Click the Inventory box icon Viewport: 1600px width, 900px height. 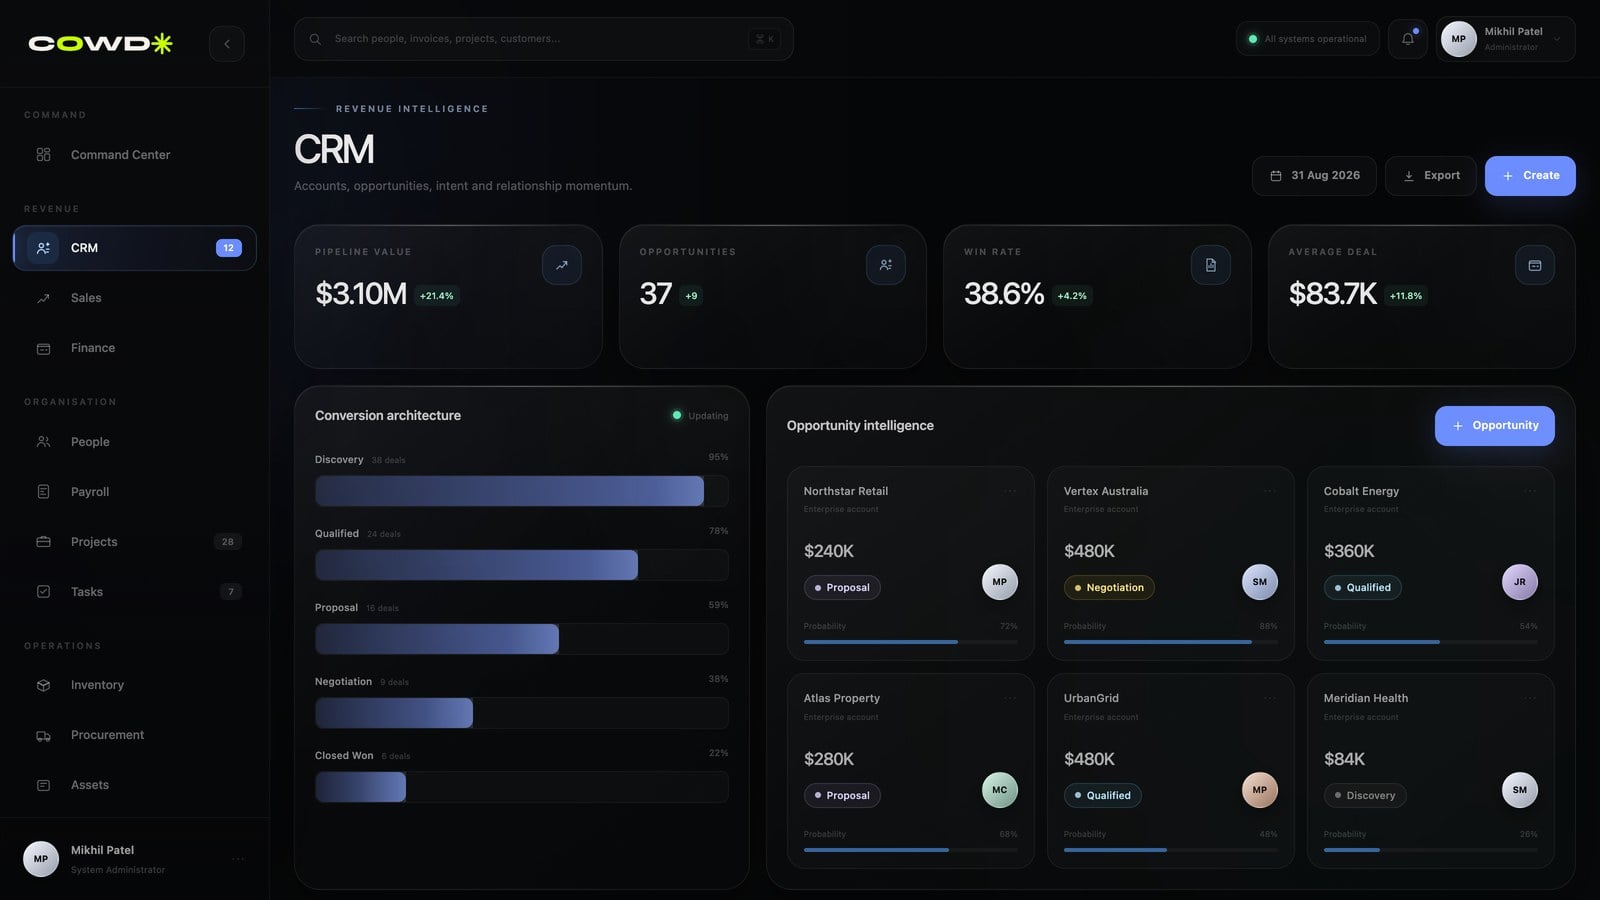[43, 685]
